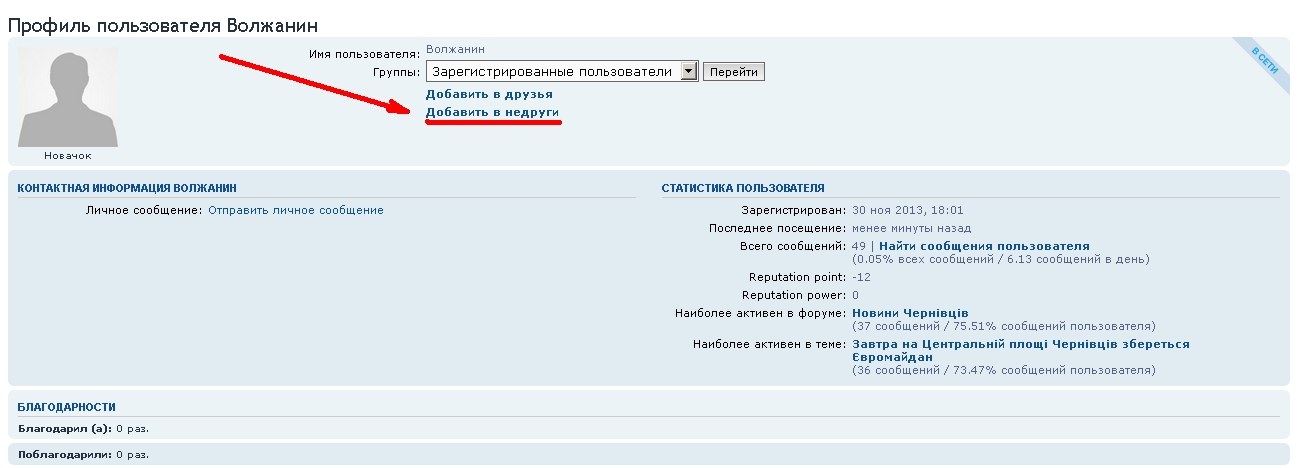Click the Reputation point value -12
1299x468 pixels.
(x=861, y=277)
